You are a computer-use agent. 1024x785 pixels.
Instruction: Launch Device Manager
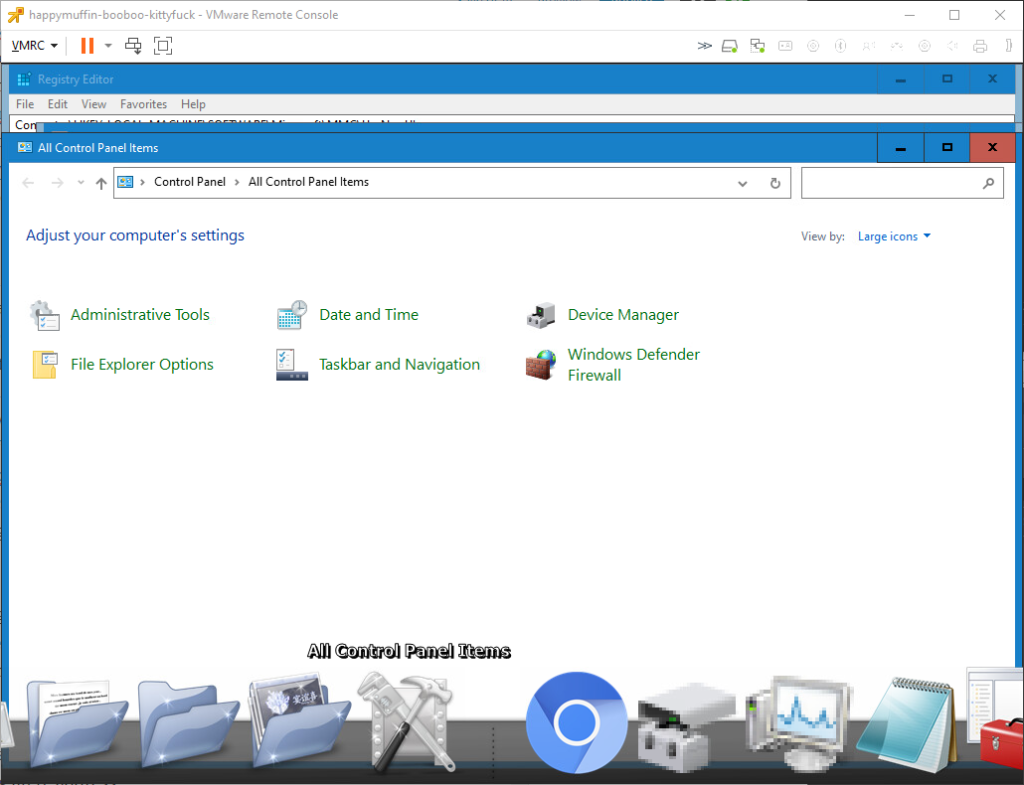(622, 315)
